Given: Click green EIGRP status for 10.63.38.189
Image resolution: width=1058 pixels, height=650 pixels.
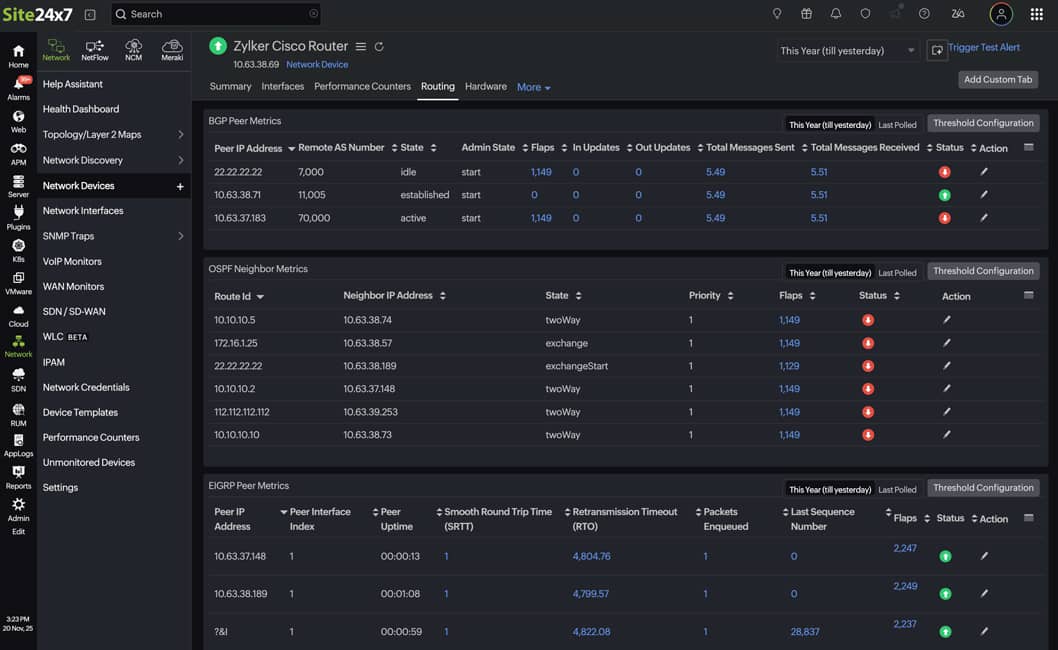Looking at the screenshot, I should (x=945, y=593).
